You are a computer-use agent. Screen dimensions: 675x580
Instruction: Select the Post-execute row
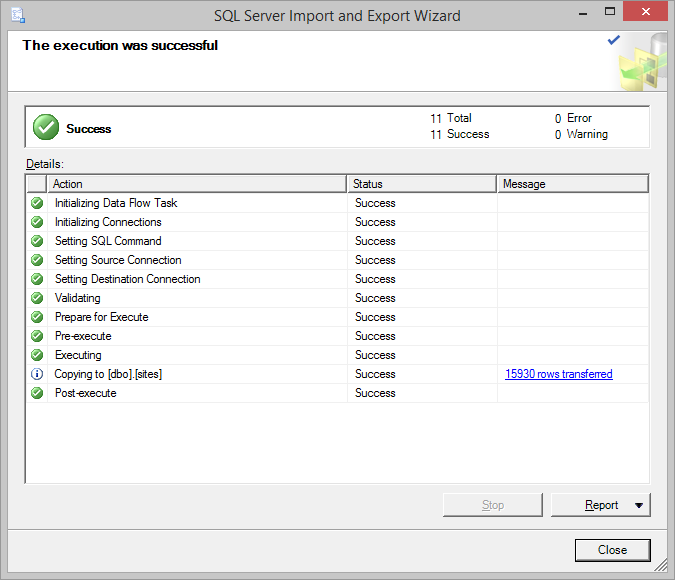[338, 393]
